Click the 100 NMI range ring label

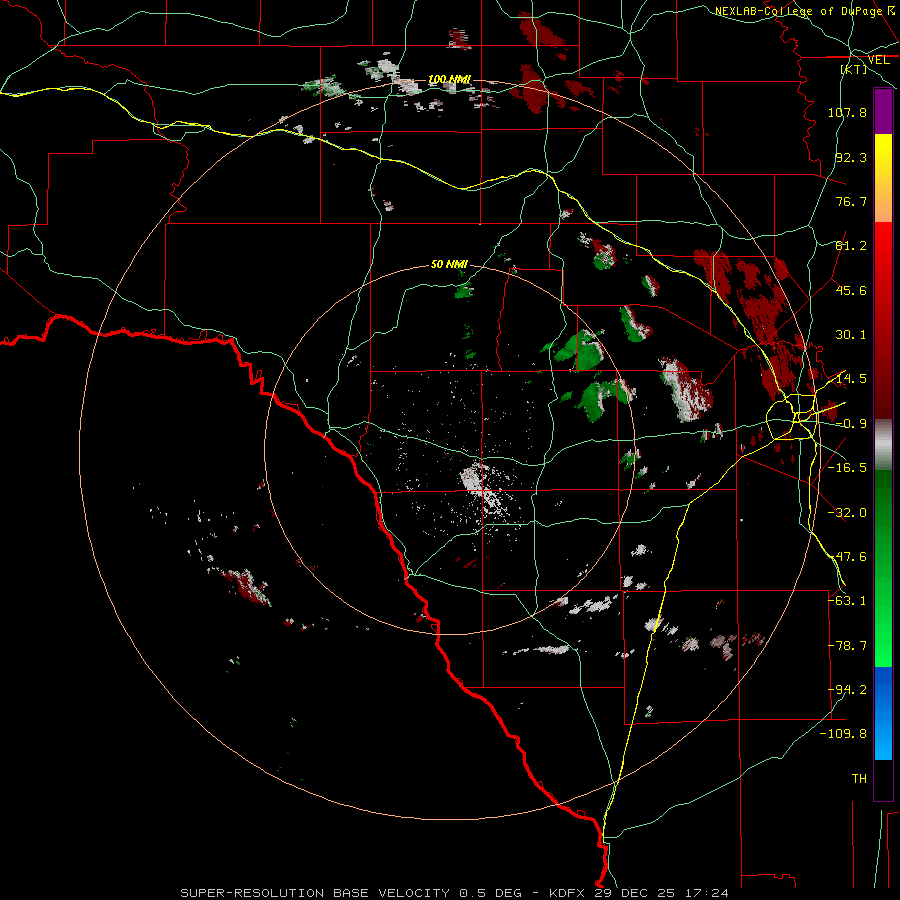click(x=449, y=79)
